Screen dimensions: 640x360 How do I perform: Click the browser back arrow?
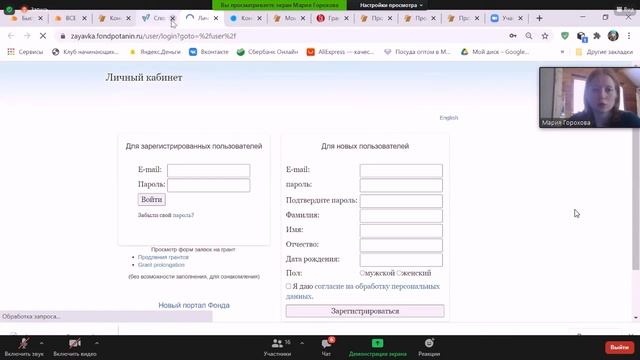(x=11, y=36)
